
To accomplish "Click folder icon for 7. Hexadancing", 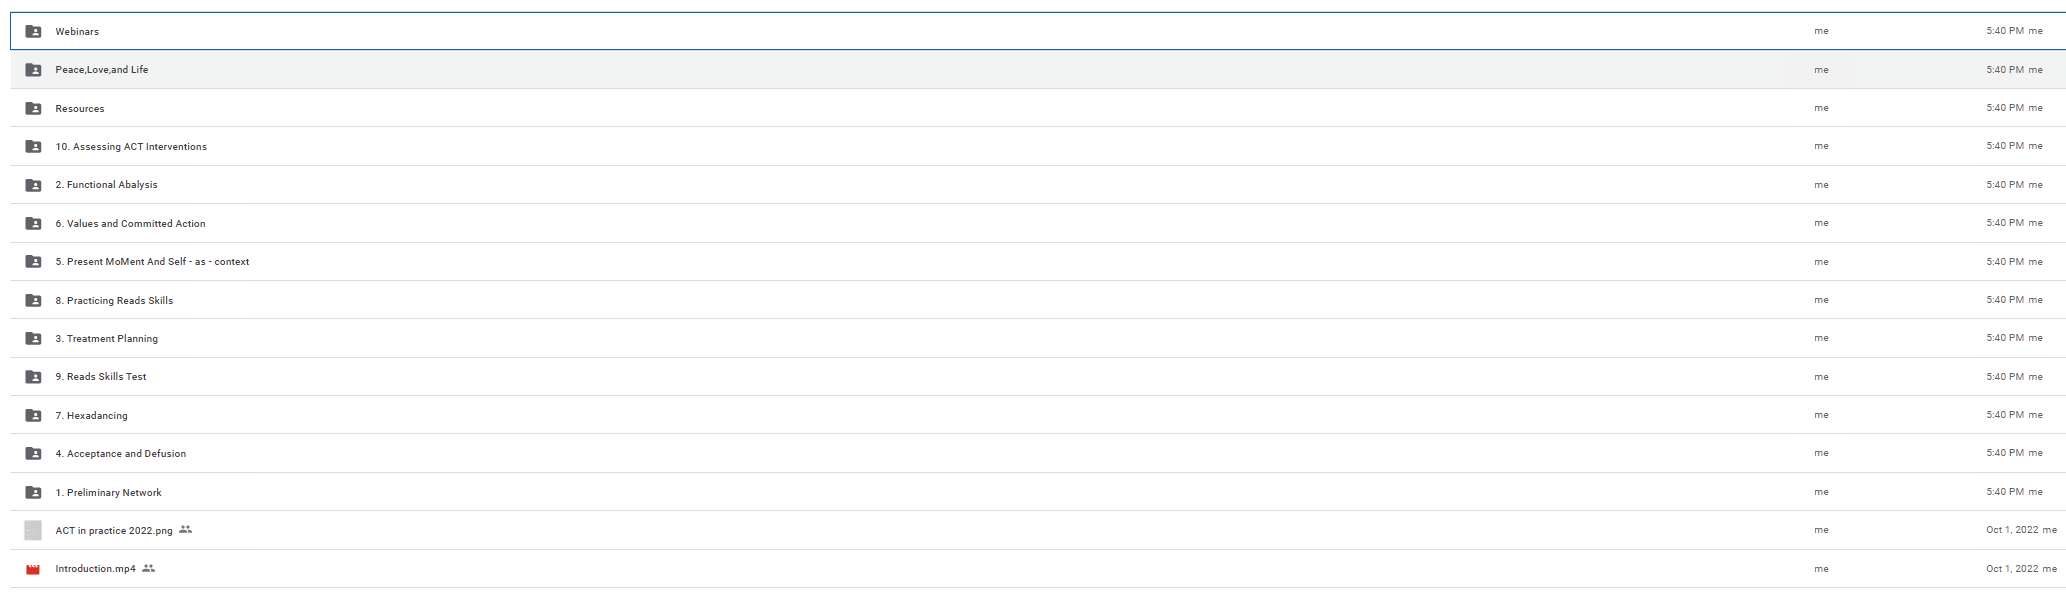I will coord(33,415).
